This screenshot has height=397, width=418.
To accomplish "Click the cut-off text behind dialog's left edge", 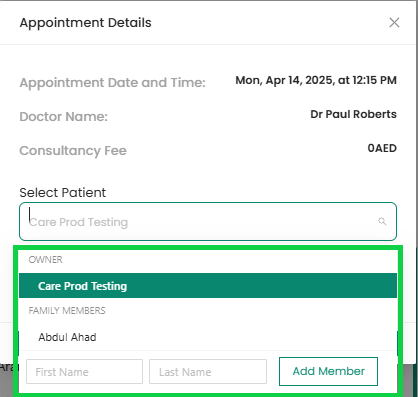I will 6,367.
